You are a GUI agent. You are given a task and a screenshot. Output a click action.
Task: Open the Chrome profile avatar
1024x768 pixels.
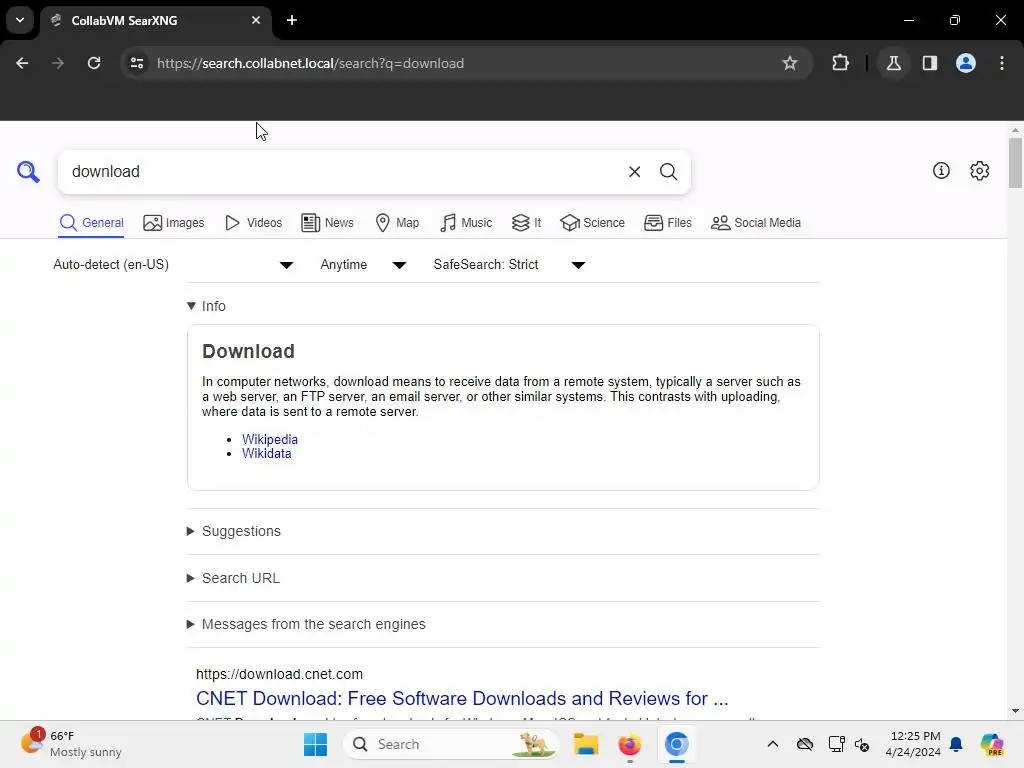(966, 63)
